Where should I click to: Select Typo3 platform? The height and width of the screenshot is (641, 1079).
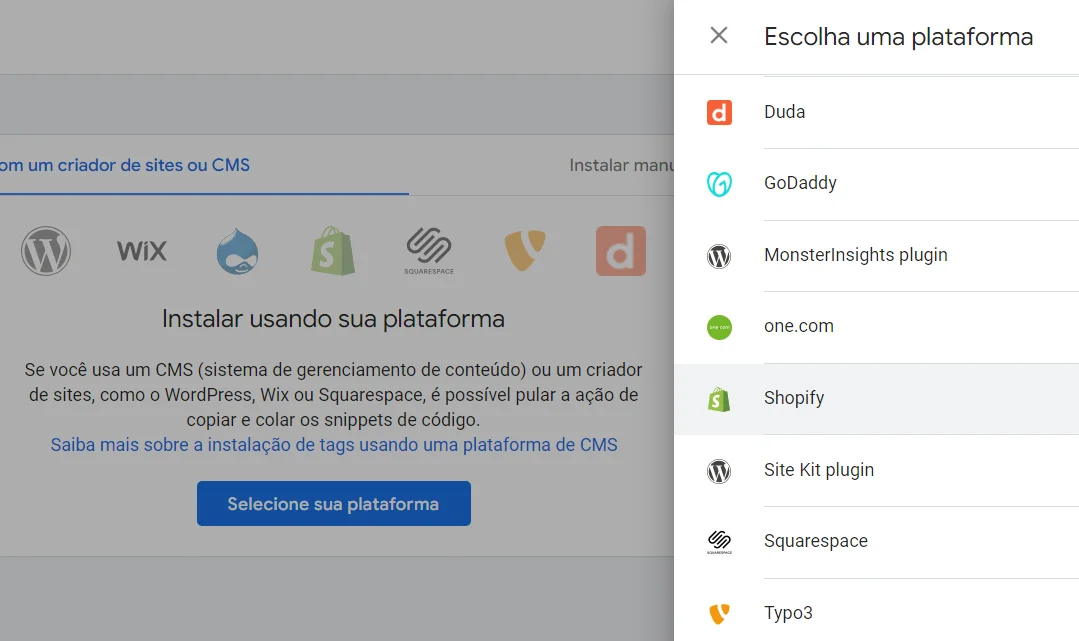coord(877,611)
